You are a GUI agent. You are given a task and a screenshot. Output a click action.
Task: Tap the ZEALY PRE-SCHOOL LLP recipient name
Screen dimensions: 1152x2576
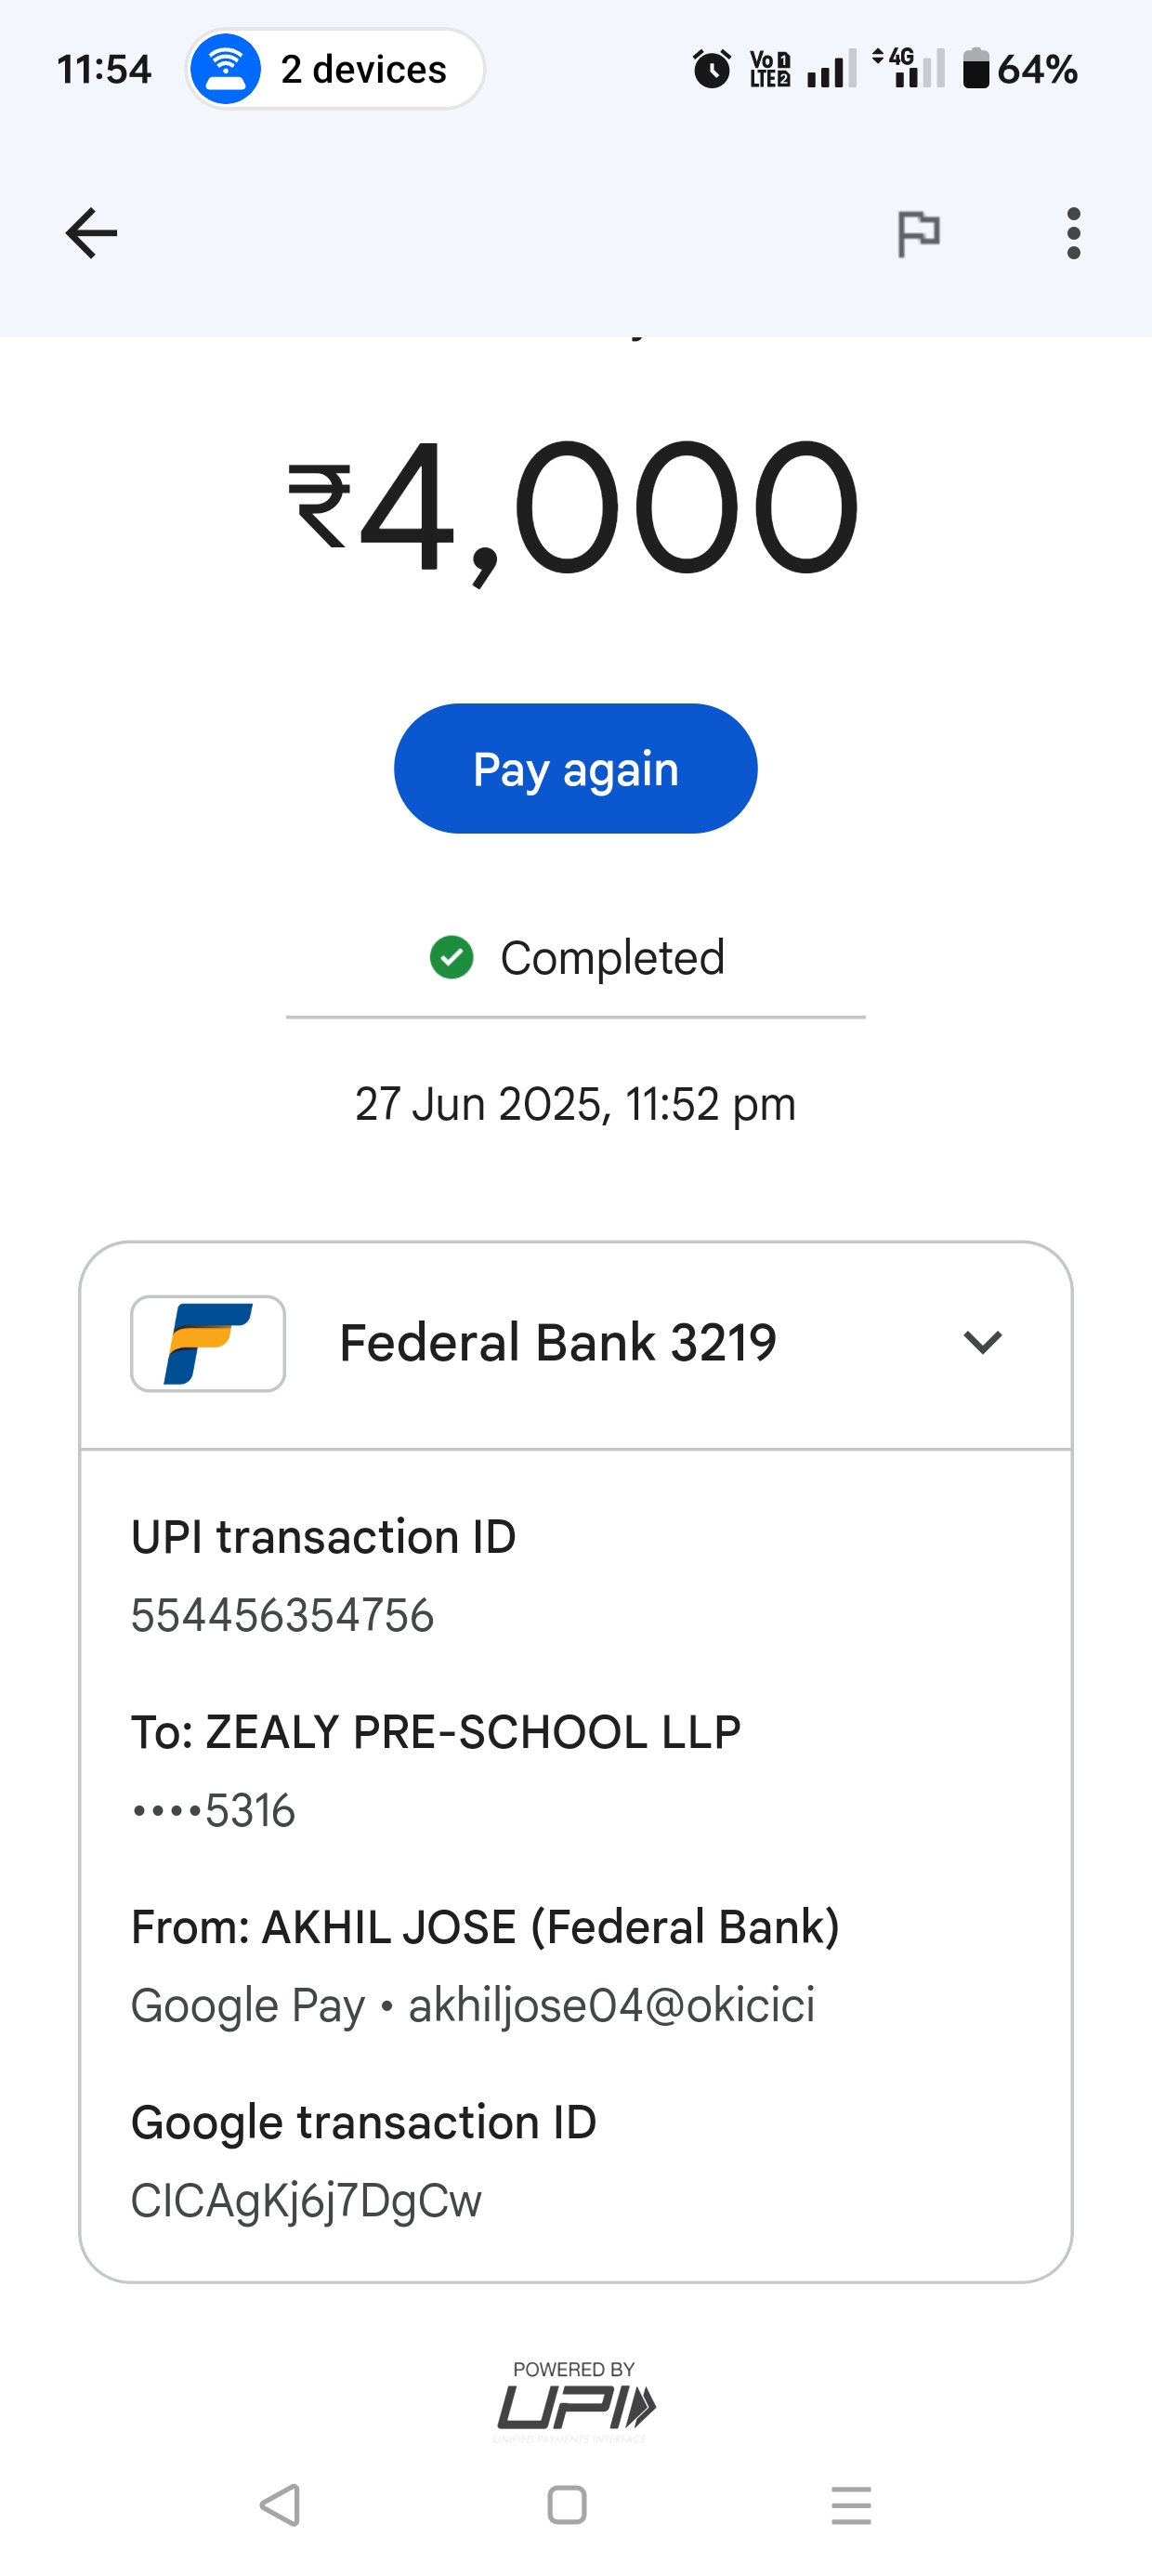coord(473,1732)
